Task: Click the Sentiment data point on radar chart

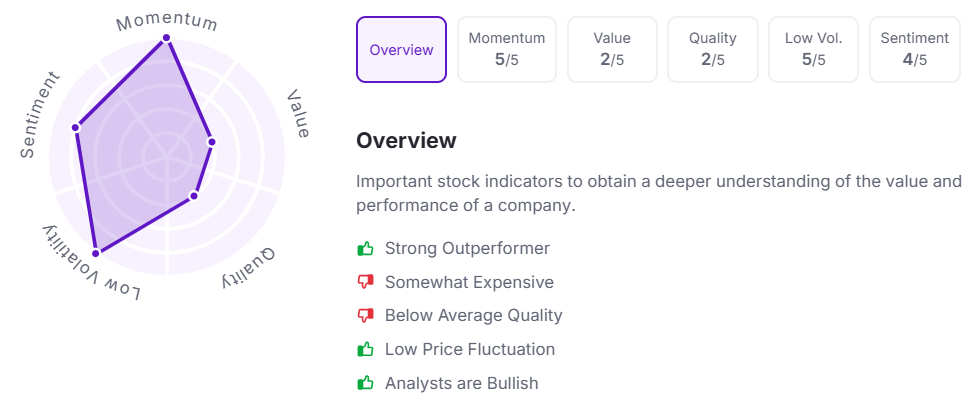Action: pyautogui.click(x=76, y=128)
